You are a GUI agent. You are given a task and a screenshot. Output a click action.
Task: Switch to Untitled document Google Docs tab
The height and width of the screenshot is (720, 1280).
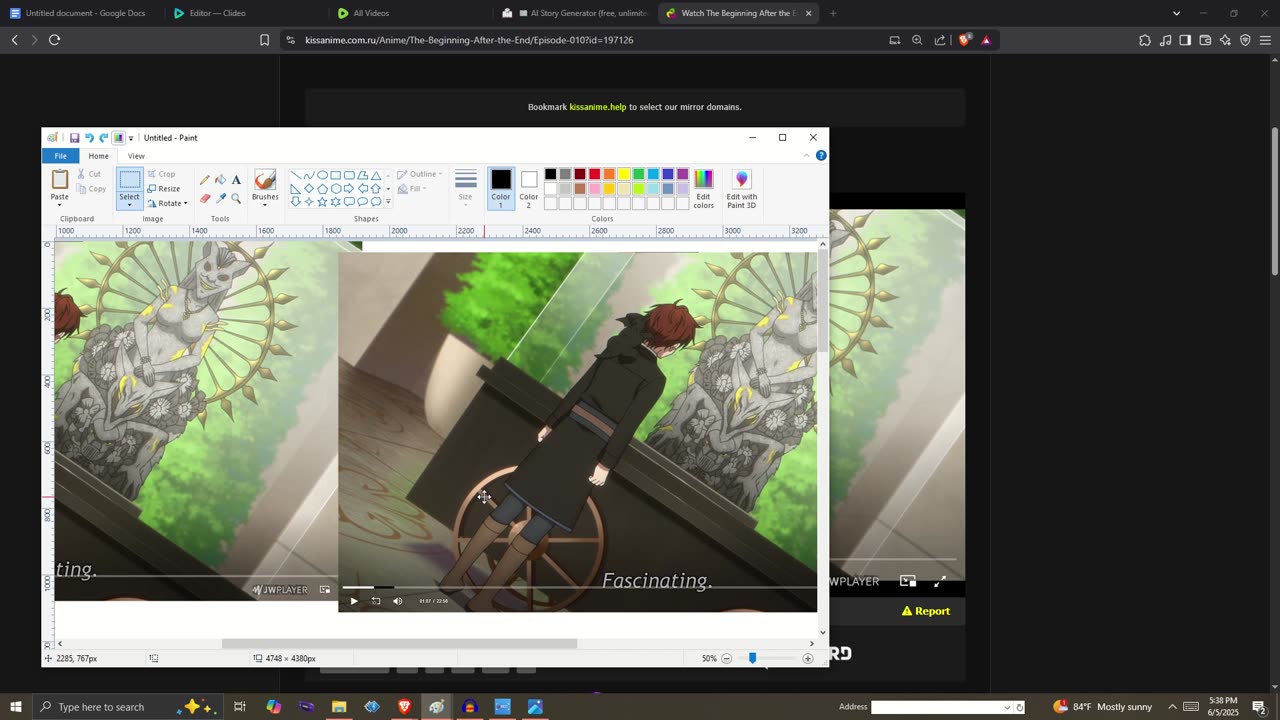click(x=78, y=13)
